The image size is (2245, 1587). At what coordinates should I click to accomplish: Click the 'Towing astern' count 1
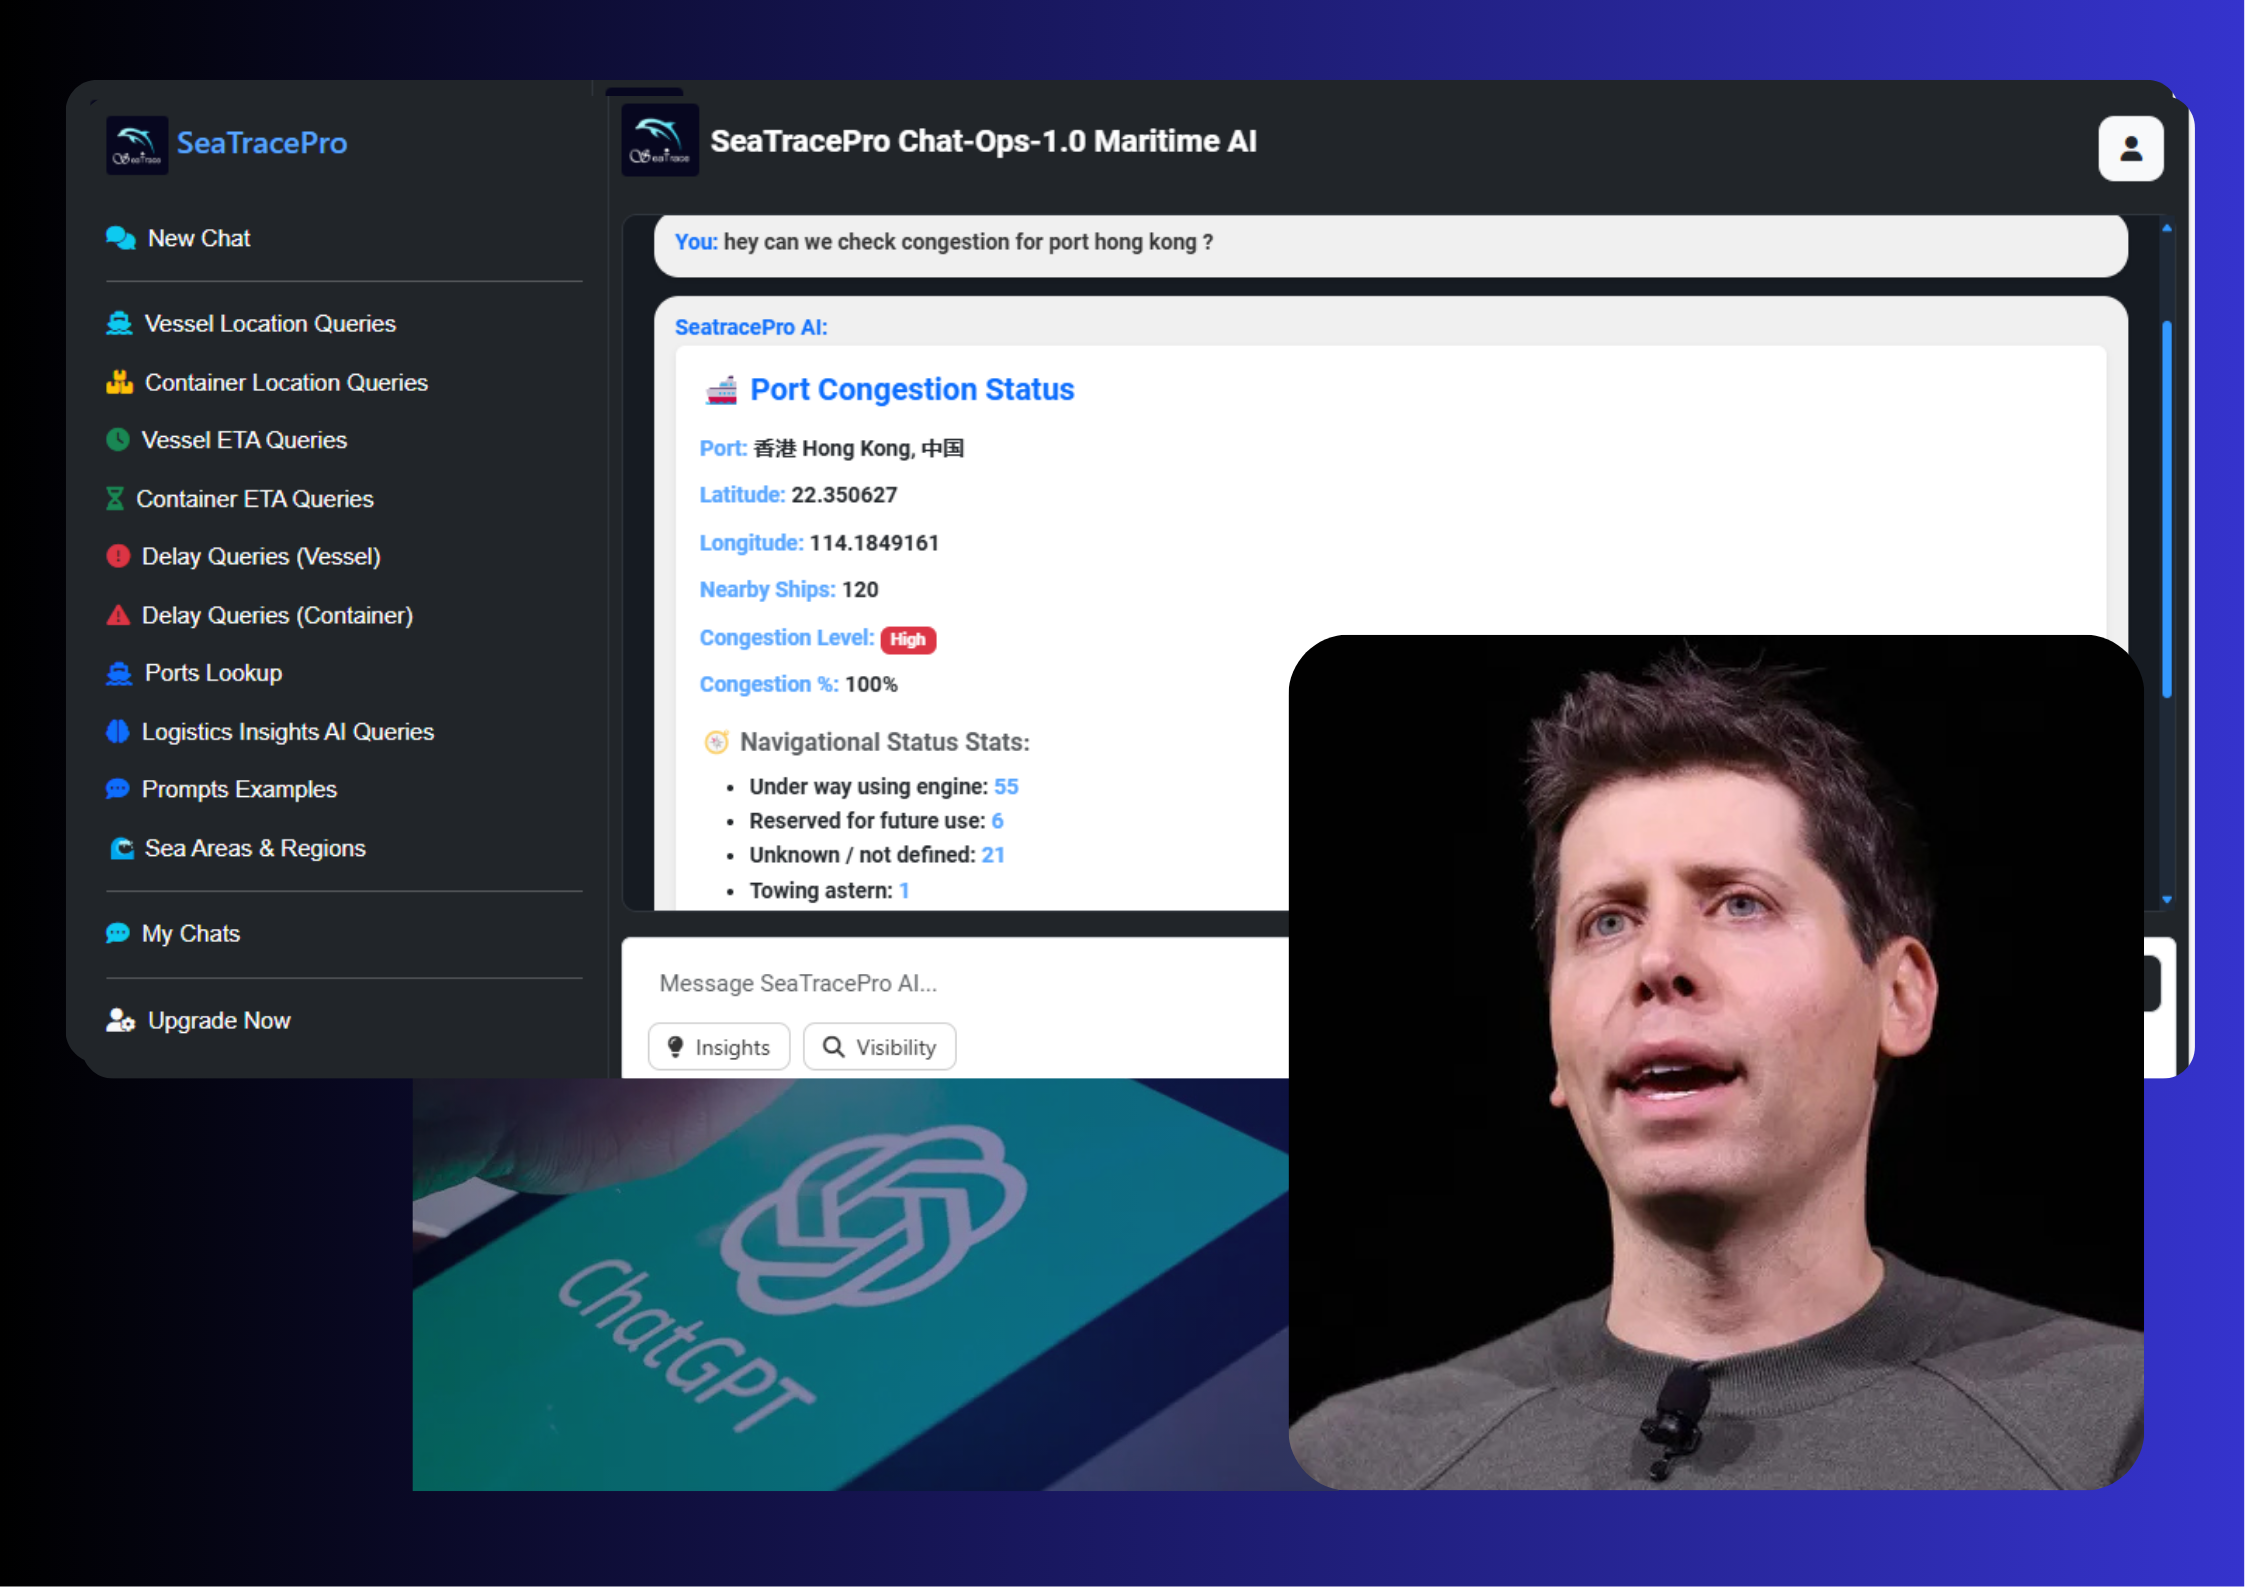[x=904, y=892]
